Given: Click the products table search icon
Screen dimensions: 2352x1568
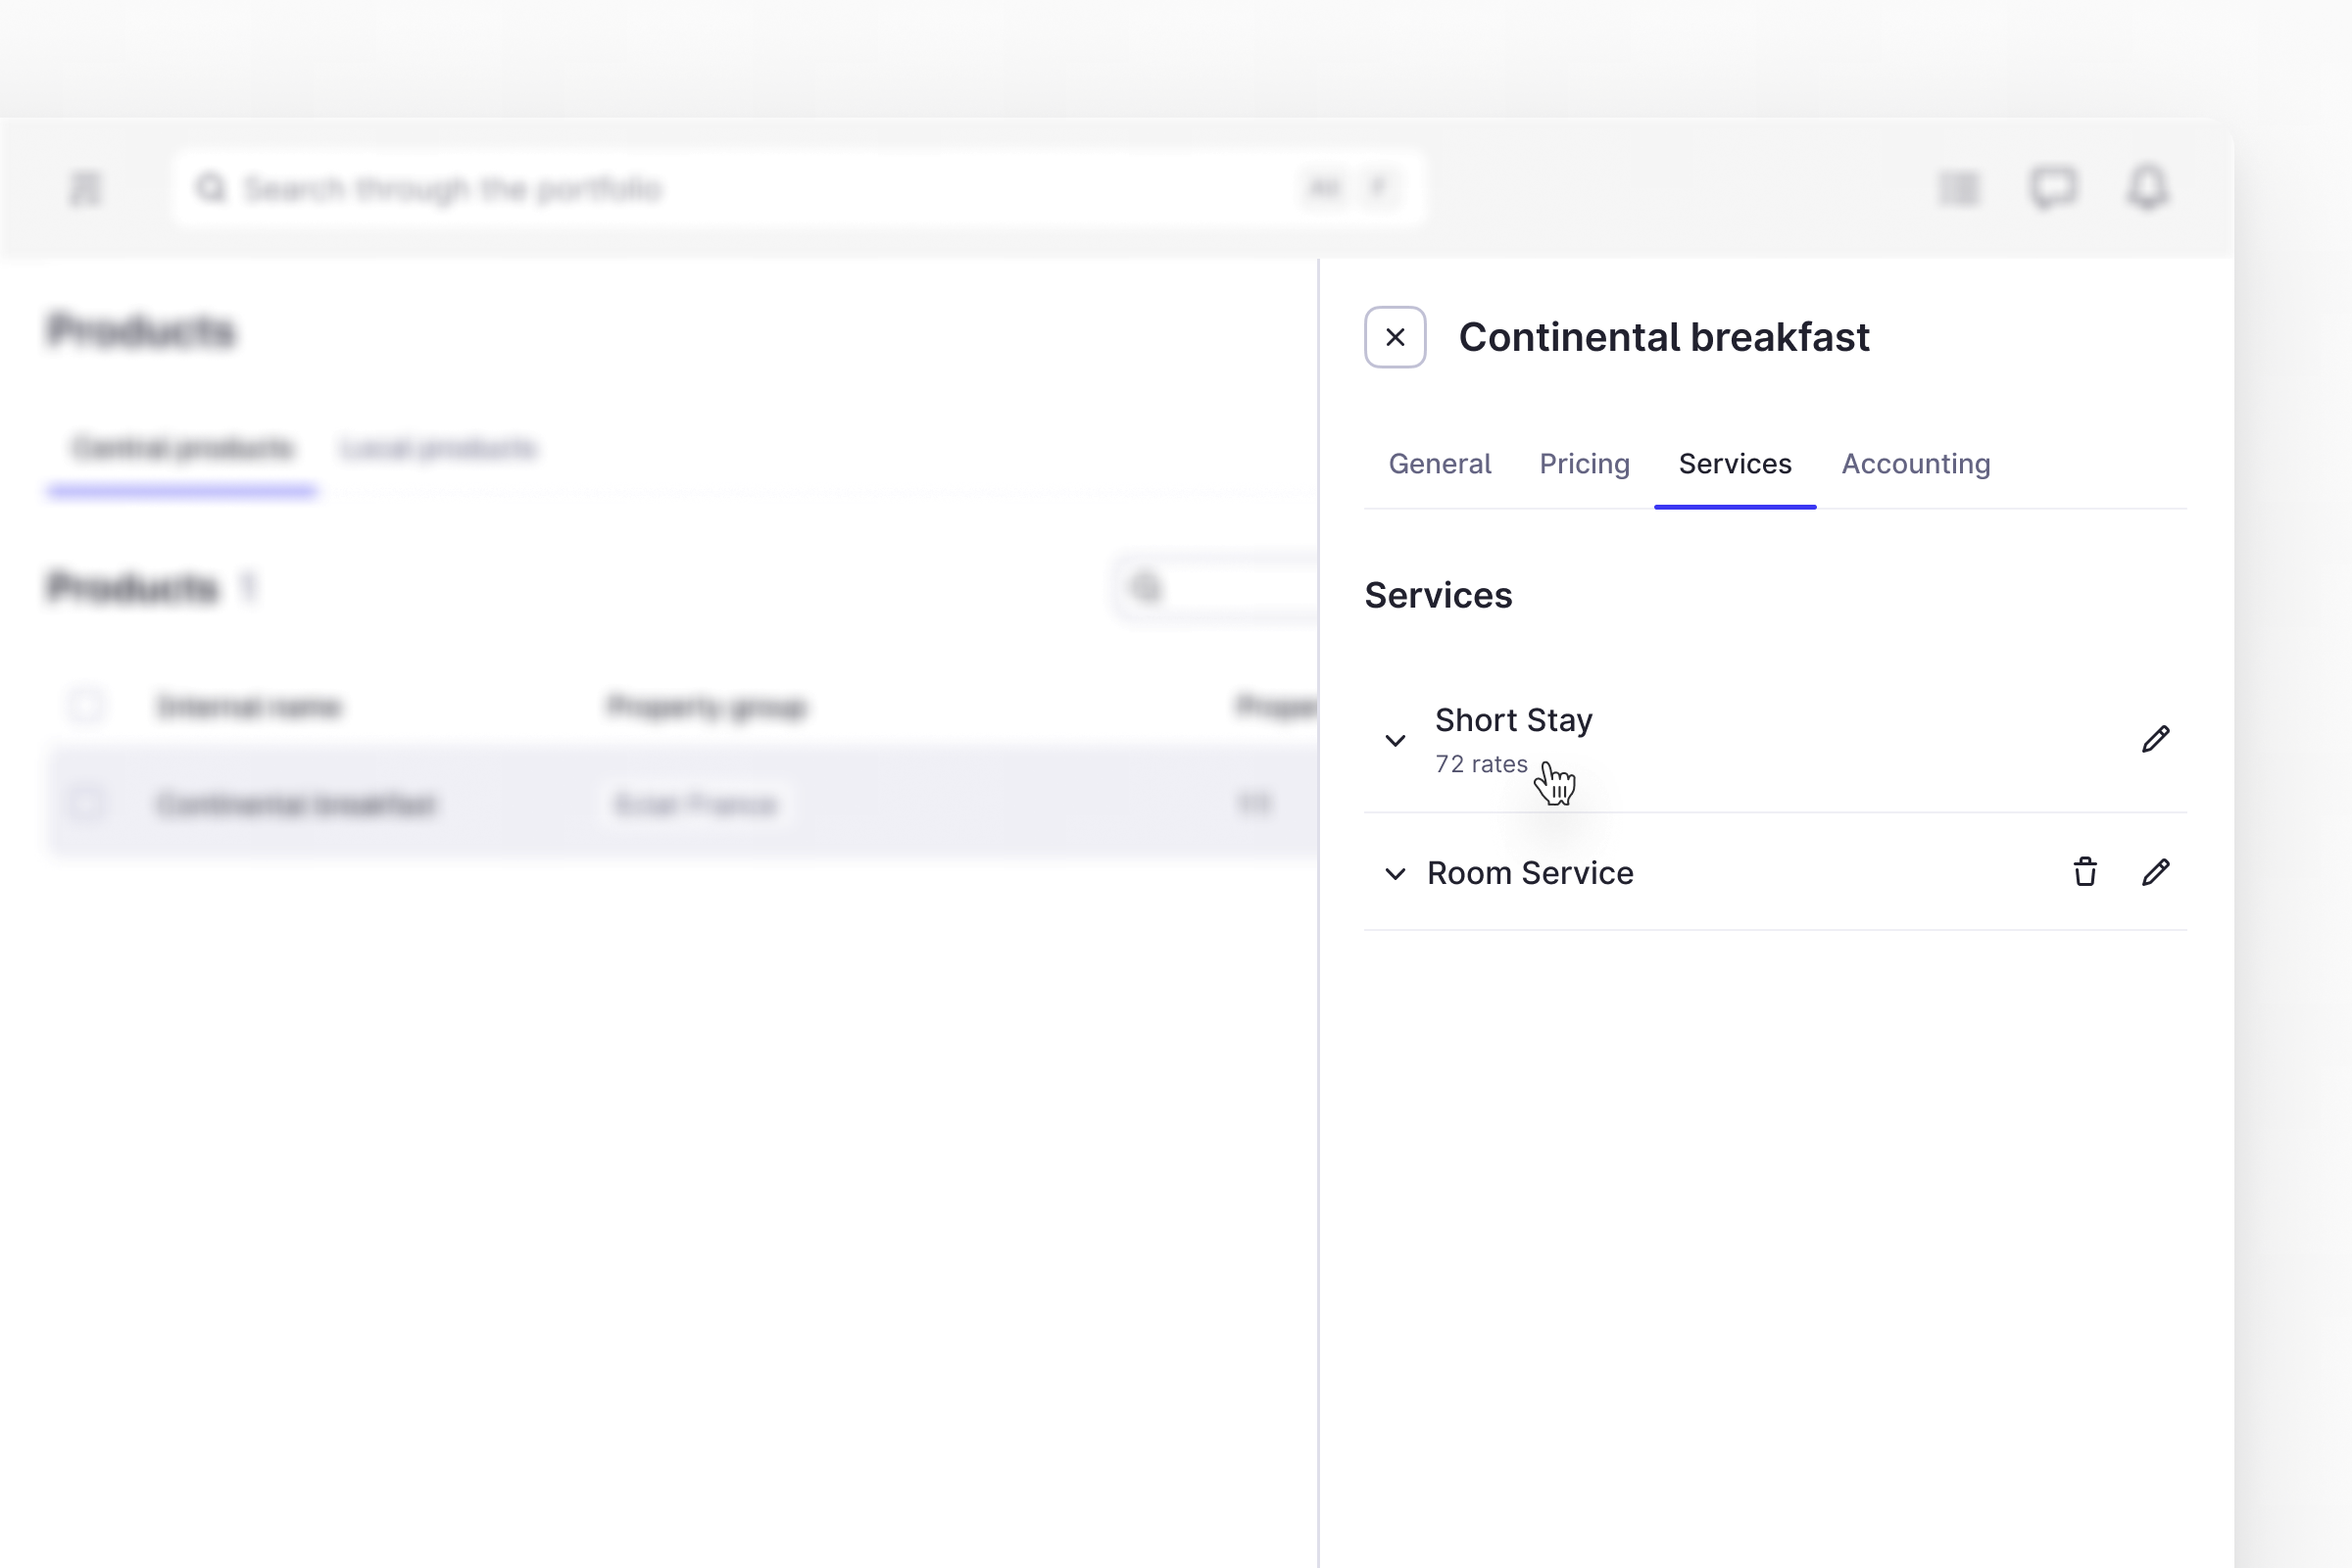Looking at the screenshot, I should (x=1146, y=588).
